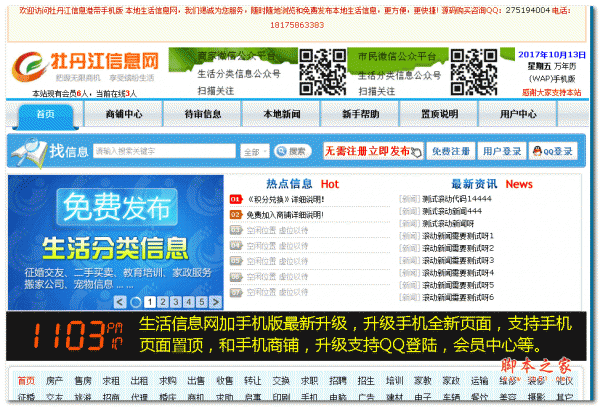
Task: Click the 搜索 search button
Action: pyautogui.click(x=293, y=151)
